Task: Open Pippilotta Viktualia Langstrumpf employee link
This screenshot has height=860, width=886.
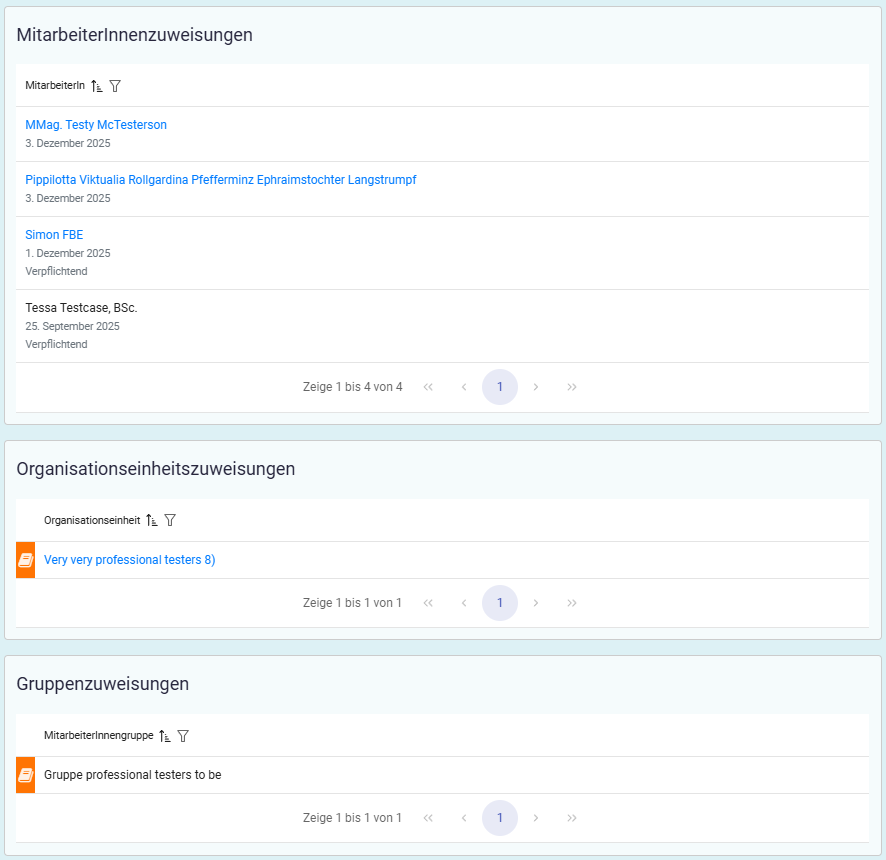Action: tap(220, 180)
